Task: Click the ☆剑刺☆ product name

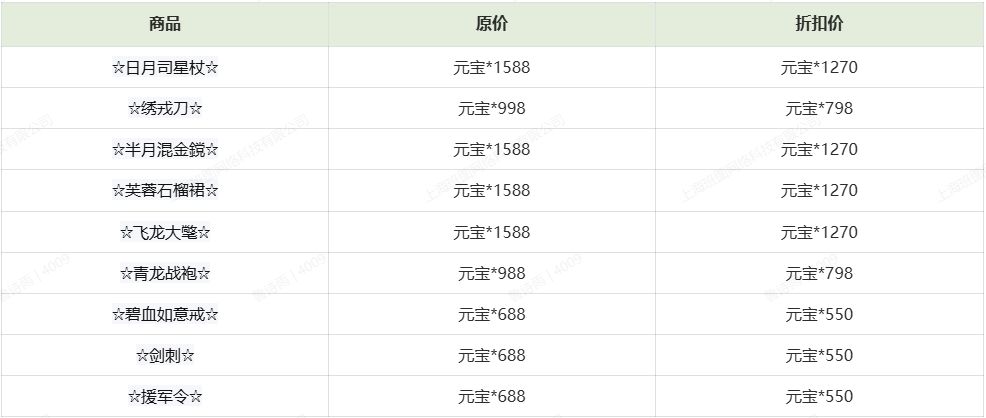Action: click(165, 355)
